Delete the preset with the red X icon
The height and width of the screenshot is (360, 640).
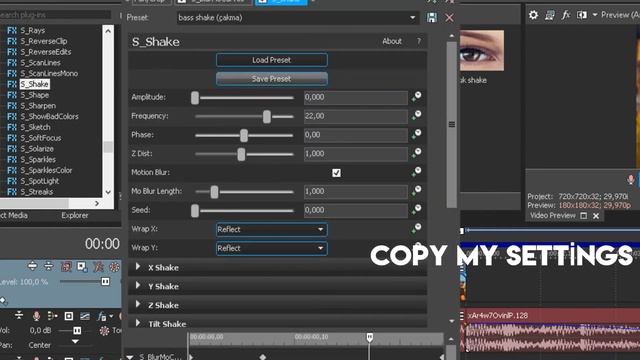(x=449, y=18)
